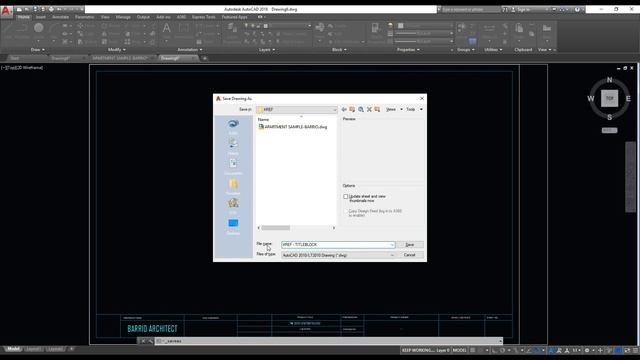
Task: Click the Help question mark icon
Action: coord(577,9)
